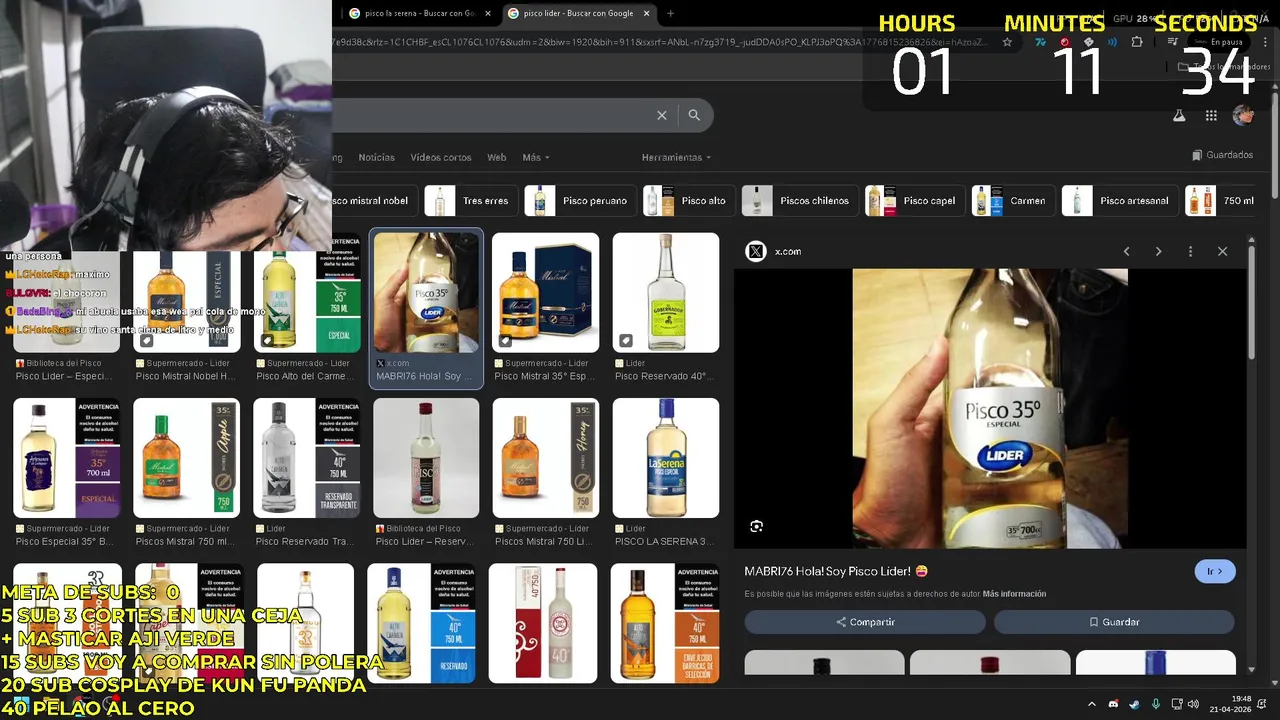Image resolution: width=1280 pixels, height=720 pixels.
Task: Open the volume control in the taskbar
Action: (1194, 704)
